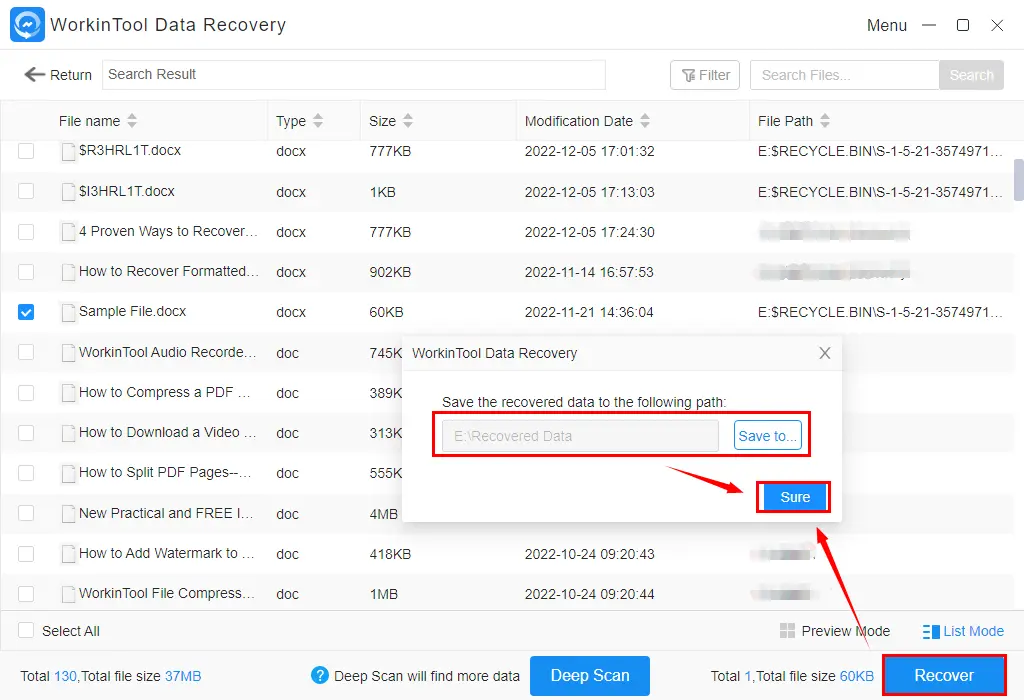Check the box for How to Add Watermark
Screen dimensions: 1024x700
(26, 554)
